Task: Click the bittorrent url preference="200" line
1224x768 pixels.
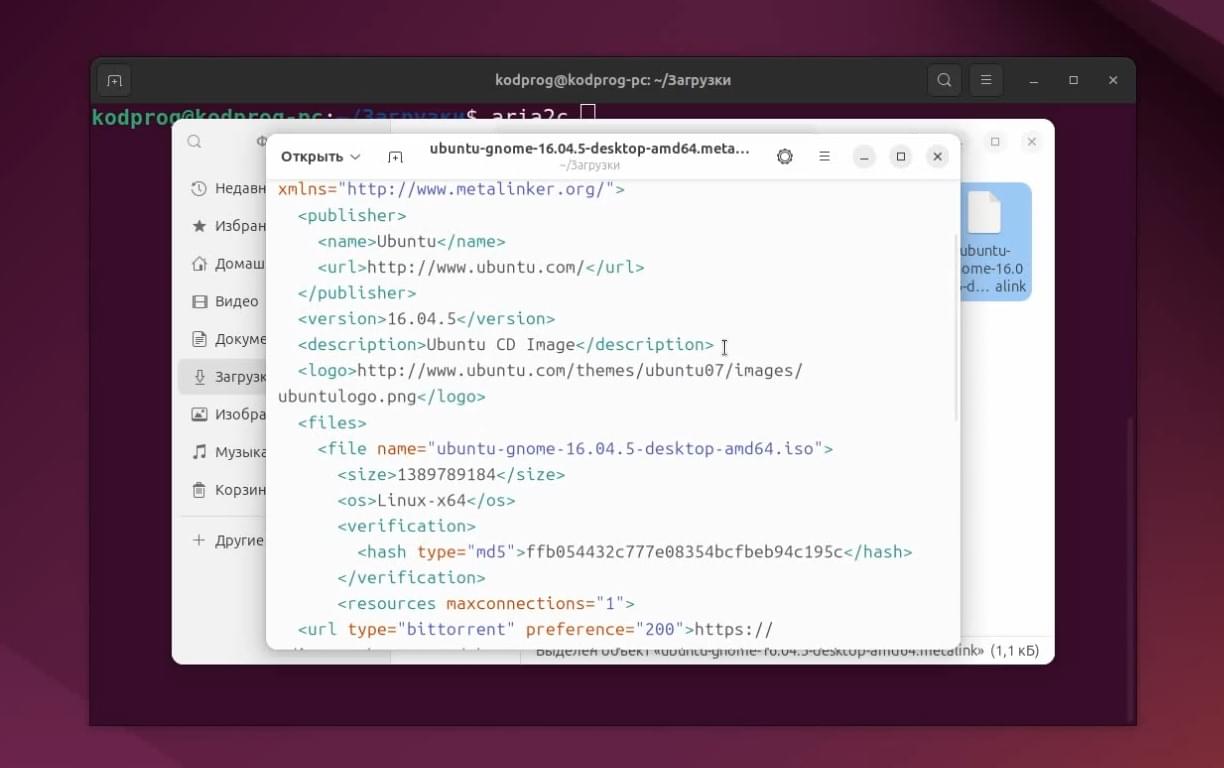Action: pos(535,630)
